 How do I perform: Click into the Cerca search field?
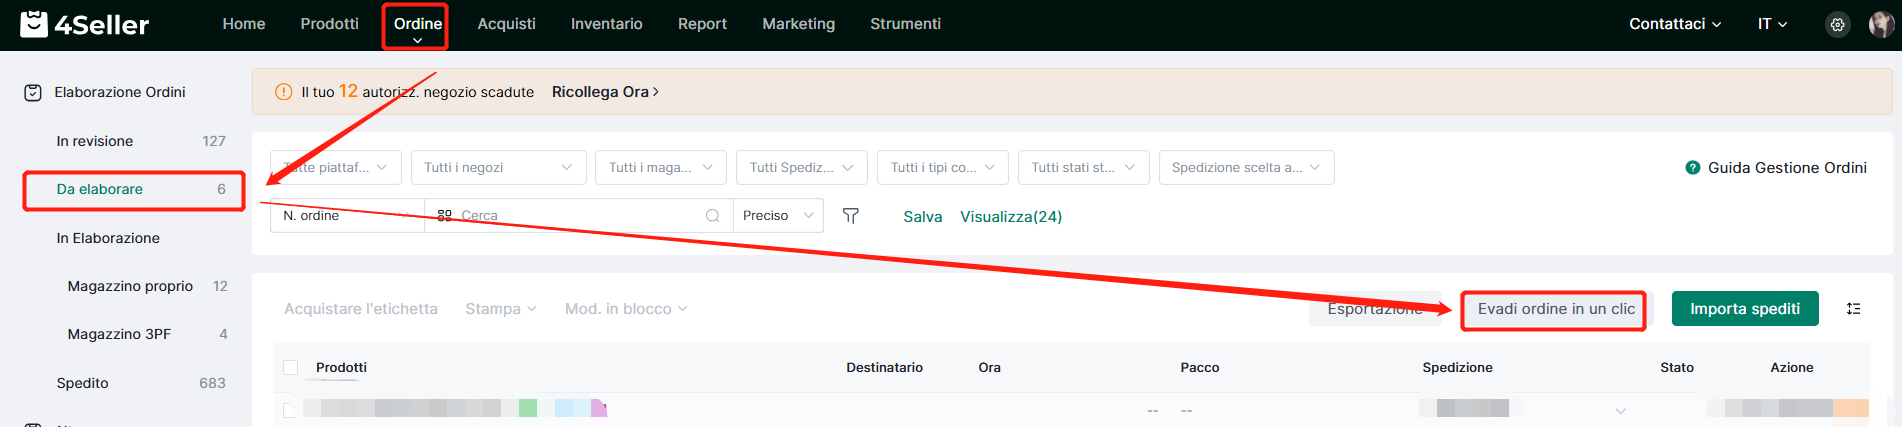[x=578, y=216]
